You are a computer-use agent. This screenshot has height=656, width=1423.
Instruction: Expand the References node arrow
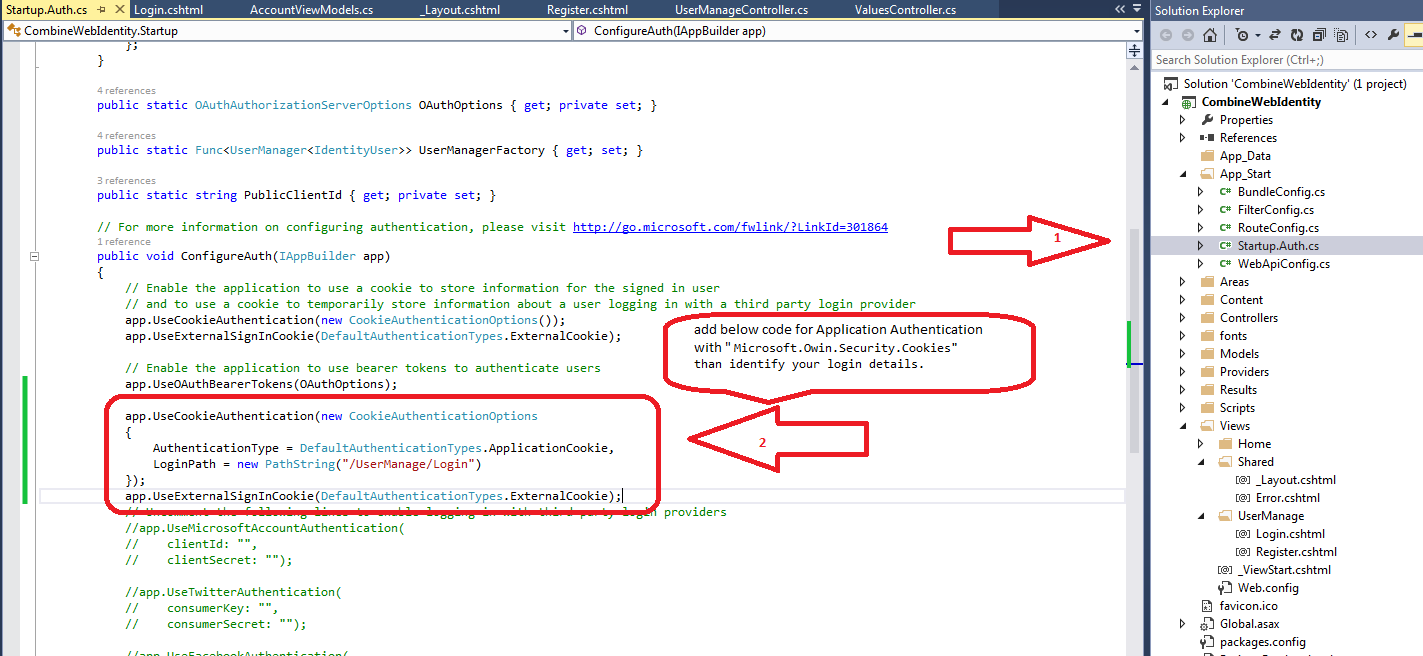click(x=1183, y=138)
